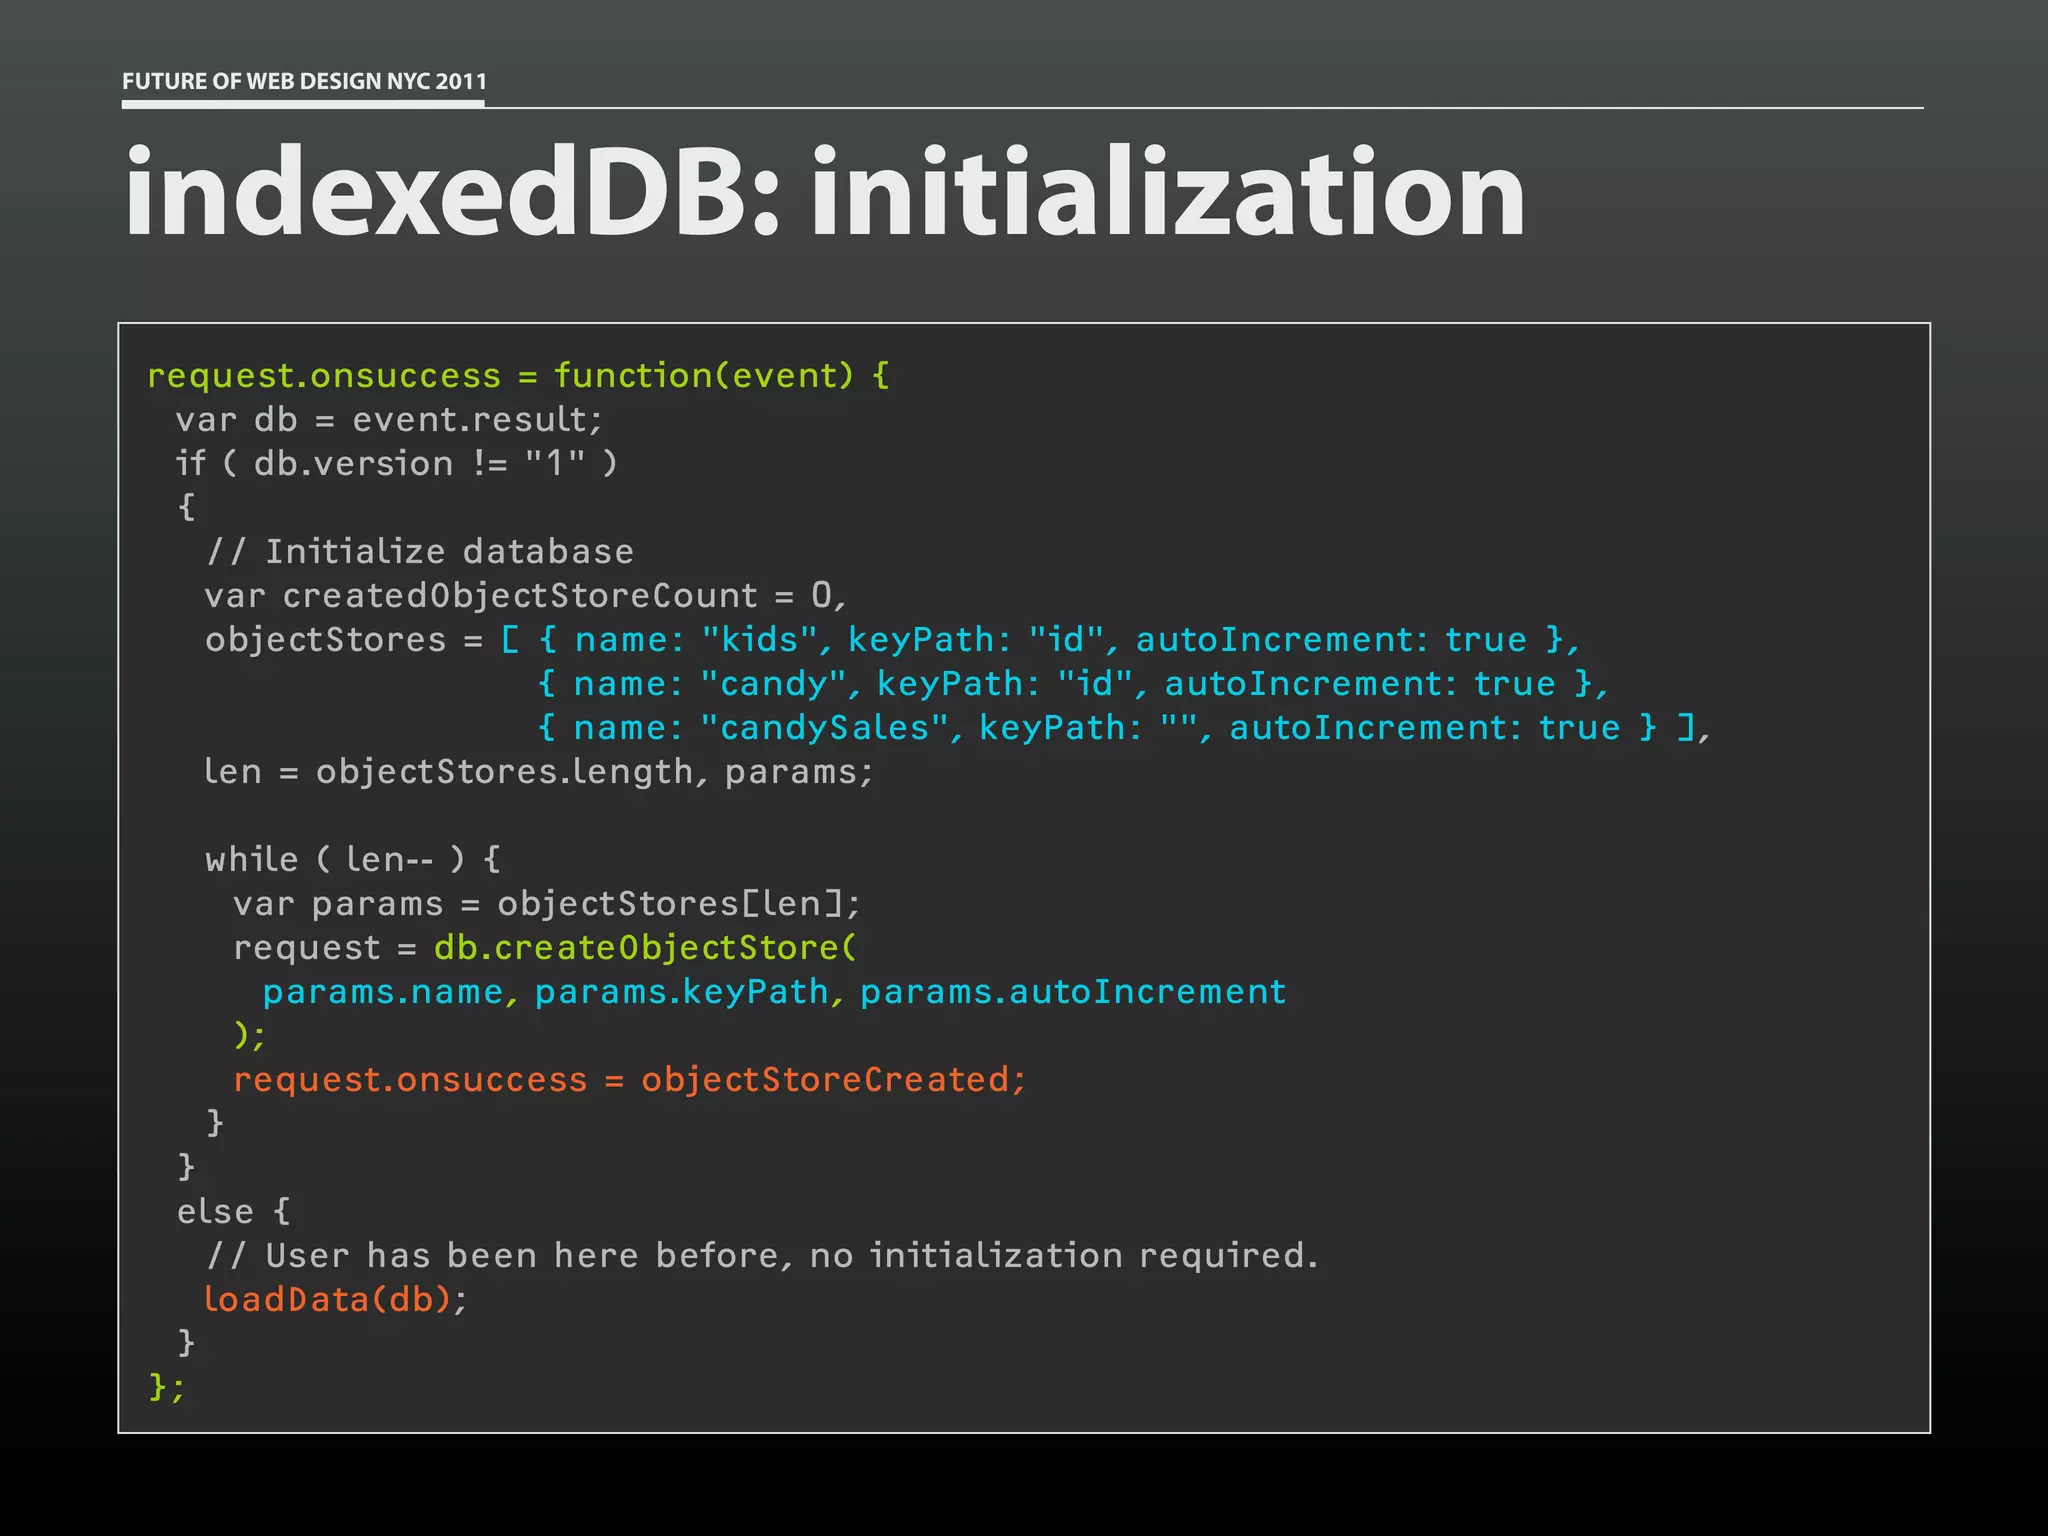Click the 'FUTURE OF WEB DESIGN NYC 2011' header

pos(304,81)
